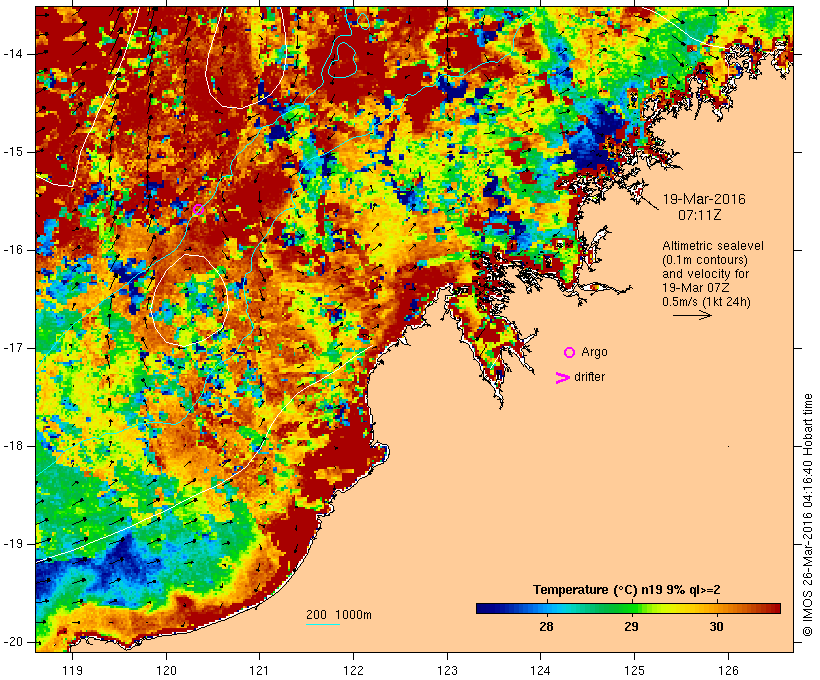This screenshot has height=680, width=820.
Task: Click longitude label '123'
Action: [447, 671]
